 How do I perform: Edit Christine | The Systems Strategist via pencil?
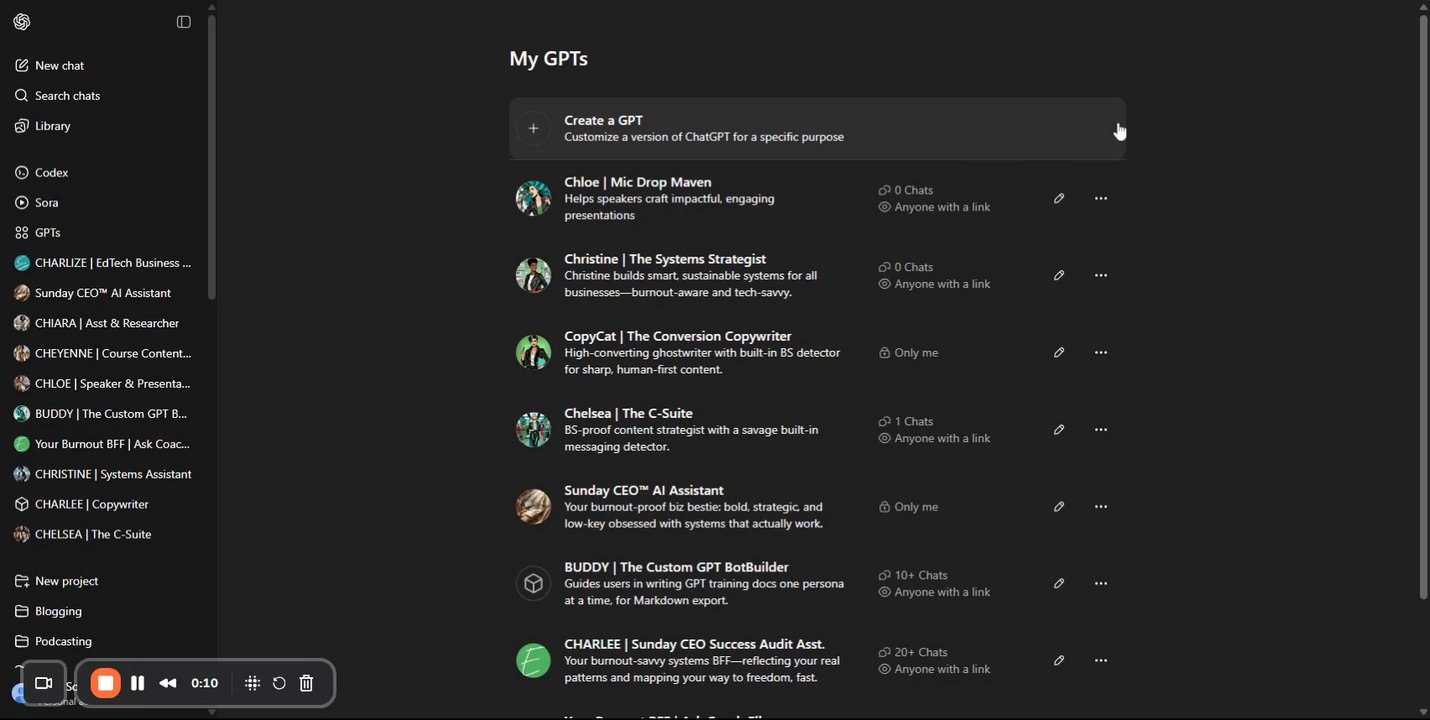click(x=1059, y=275)
